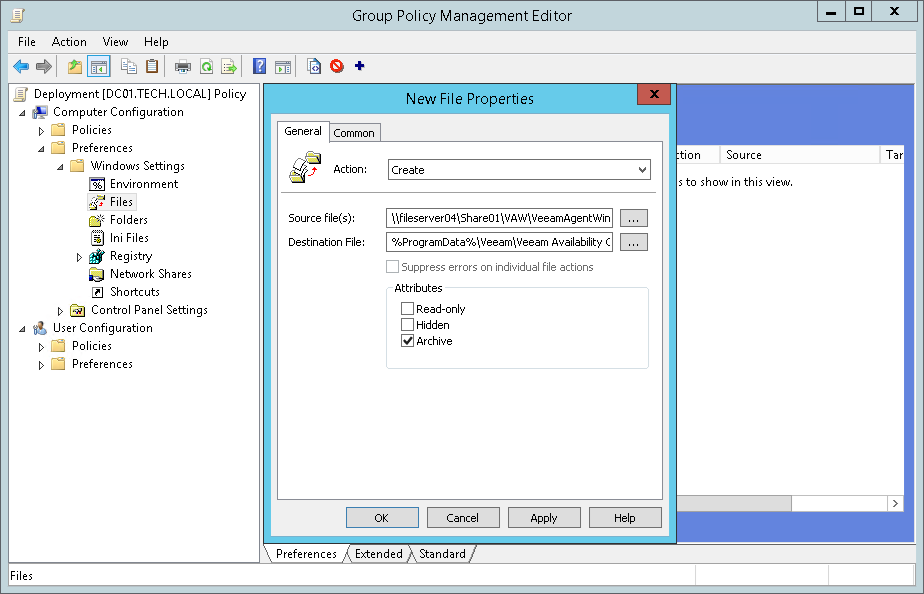Click the Refresh toolbar icon
The height and width of the screenshot is (594, 924).
tap(206, 66)
